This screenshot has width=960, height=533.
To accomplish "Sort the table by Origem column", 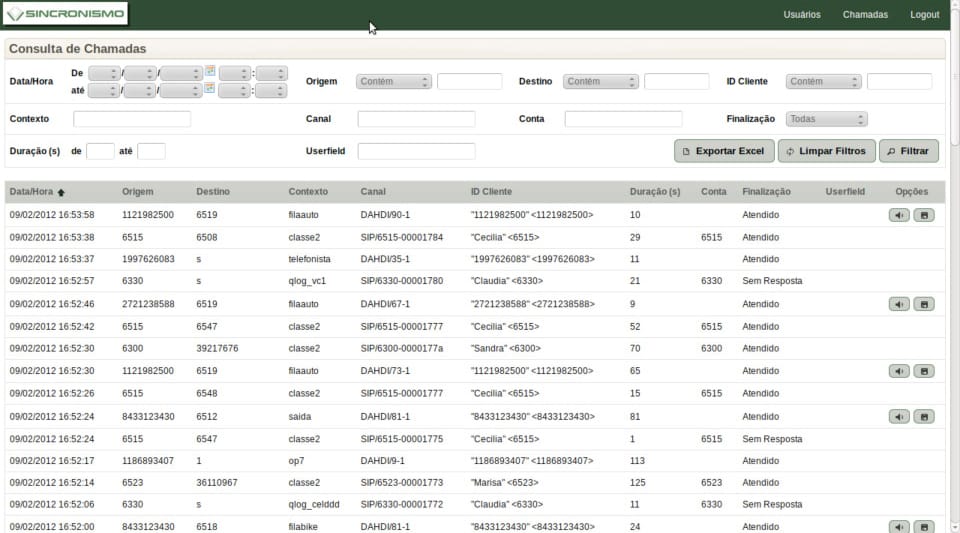I will 137,192.
